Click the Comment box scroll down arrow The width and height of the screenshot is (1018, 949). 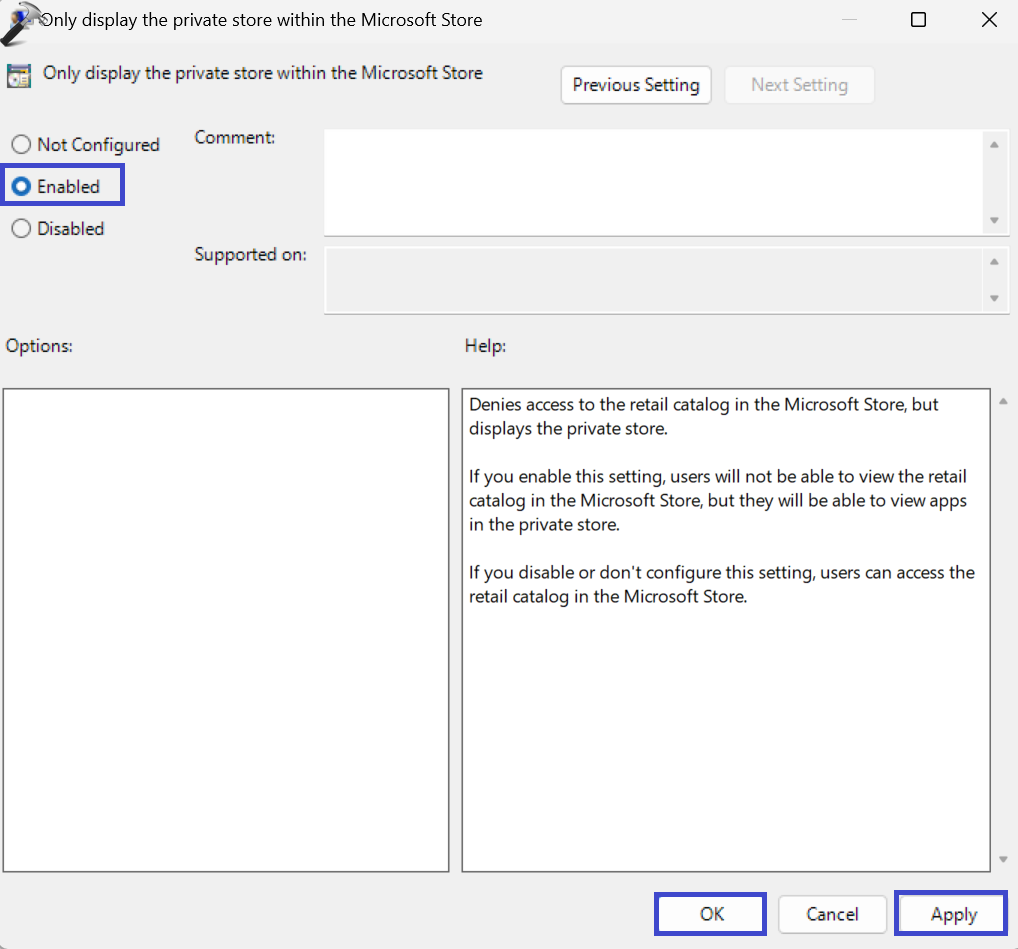point(993,220)
